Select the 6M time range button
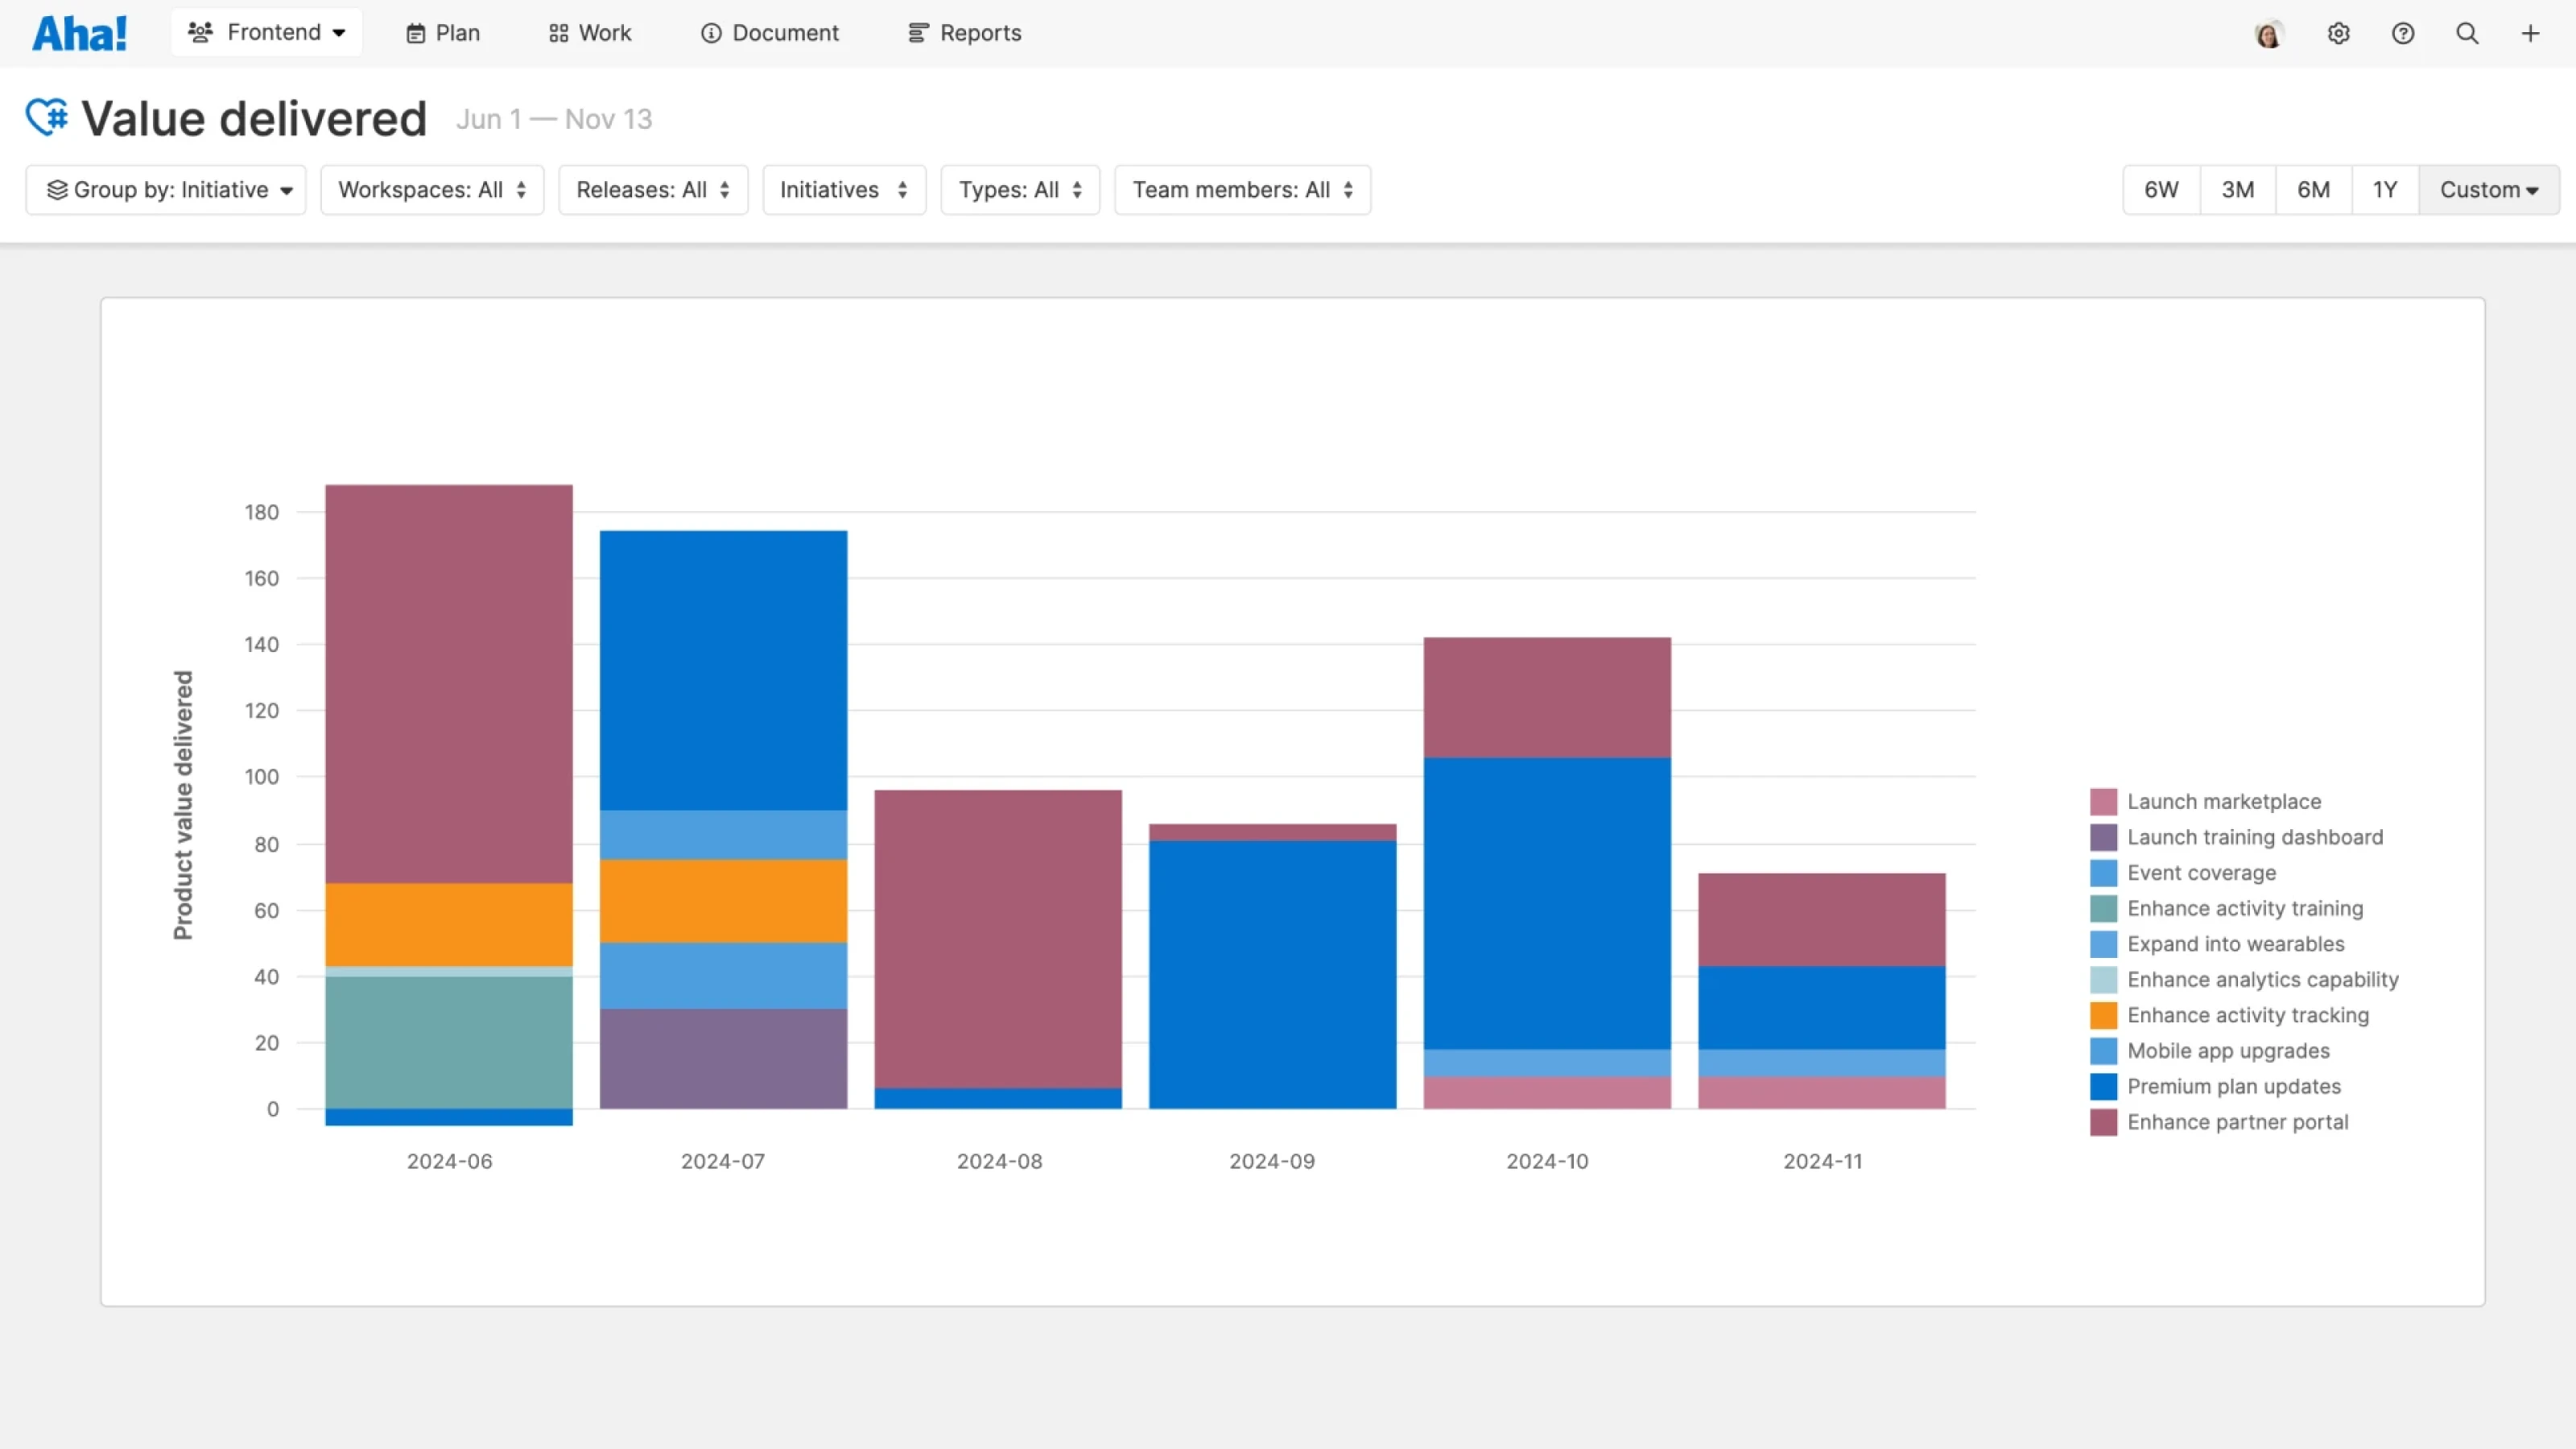Viewport: 2576px width, 1449px height. pos(2313,190)
